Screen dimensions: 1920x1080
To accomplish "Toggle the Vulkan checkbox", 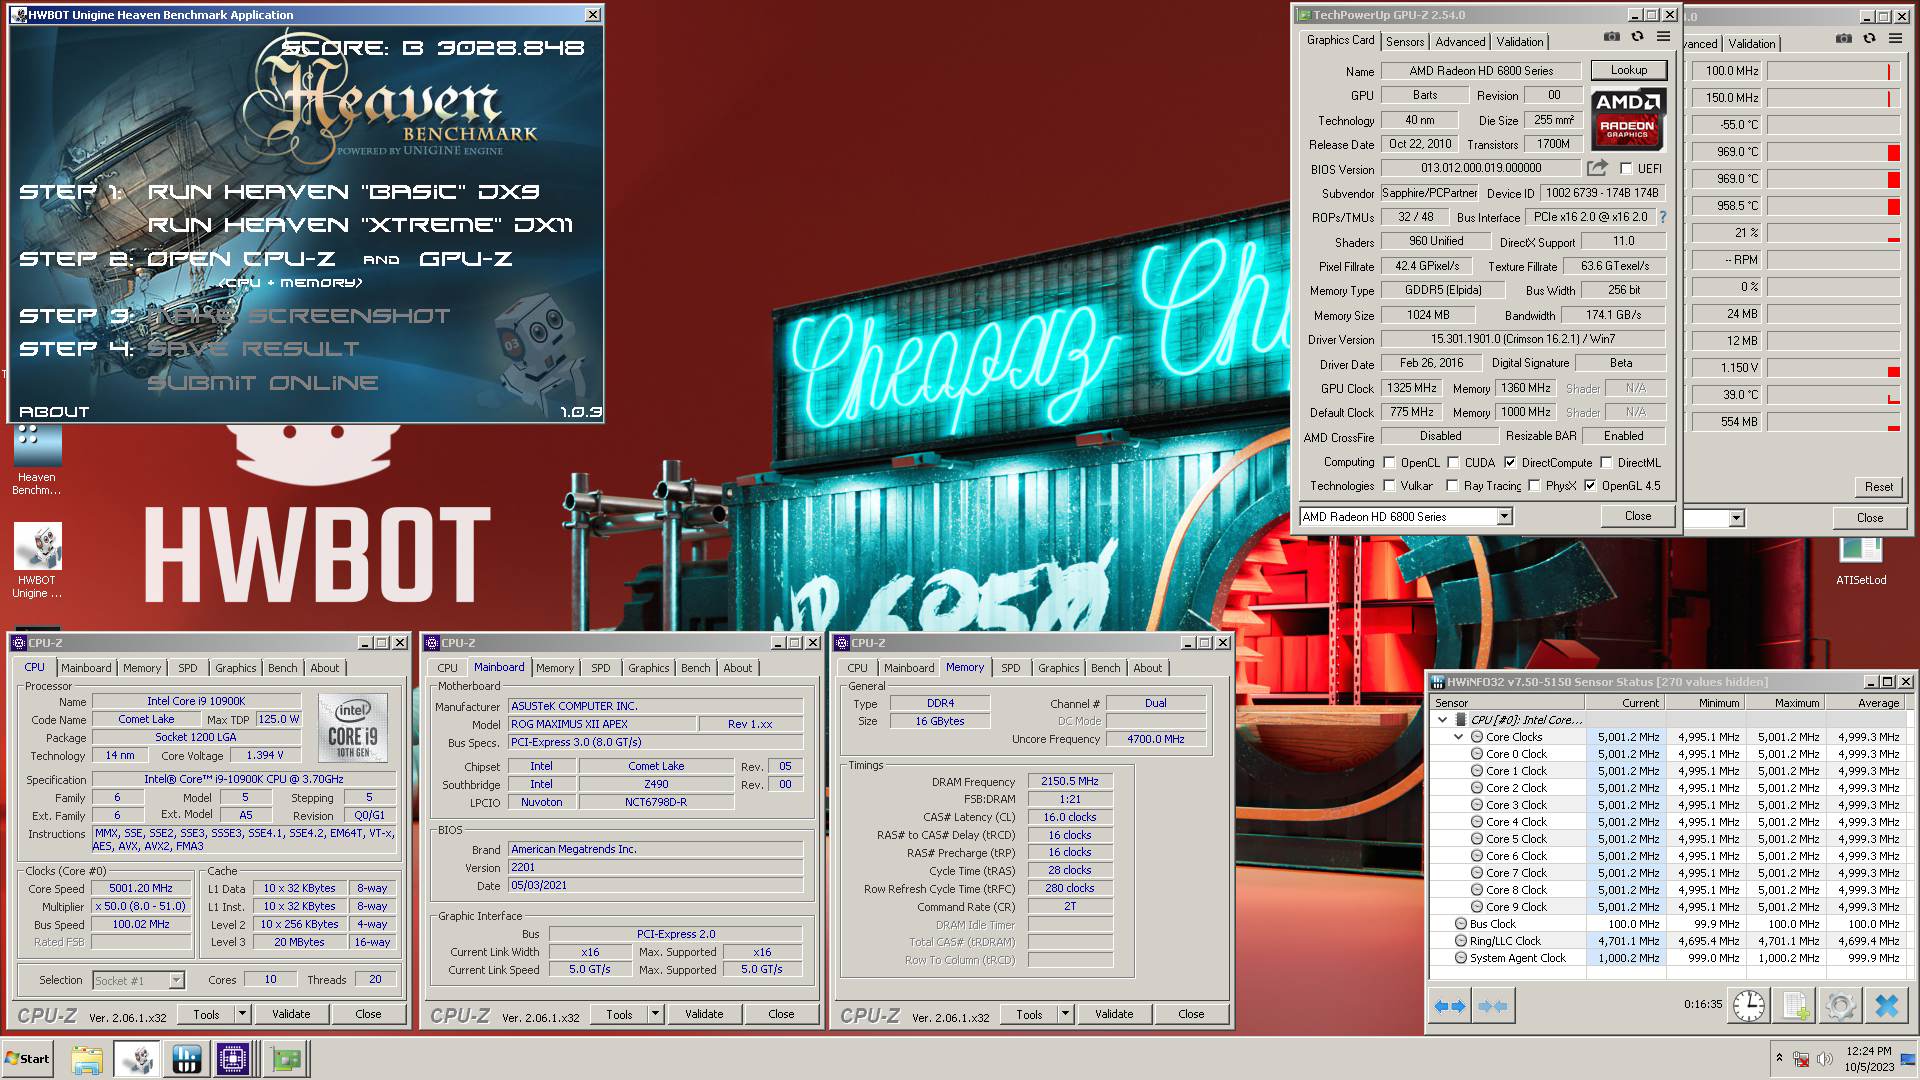I will [x=1389, y=486].
